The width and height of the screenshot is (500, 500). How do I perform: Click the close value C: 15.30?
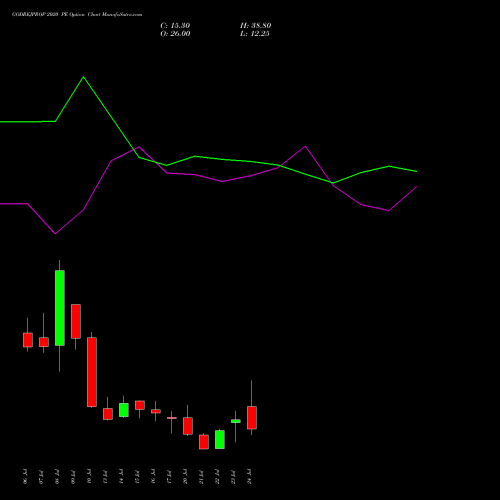(x=175, y=26)
